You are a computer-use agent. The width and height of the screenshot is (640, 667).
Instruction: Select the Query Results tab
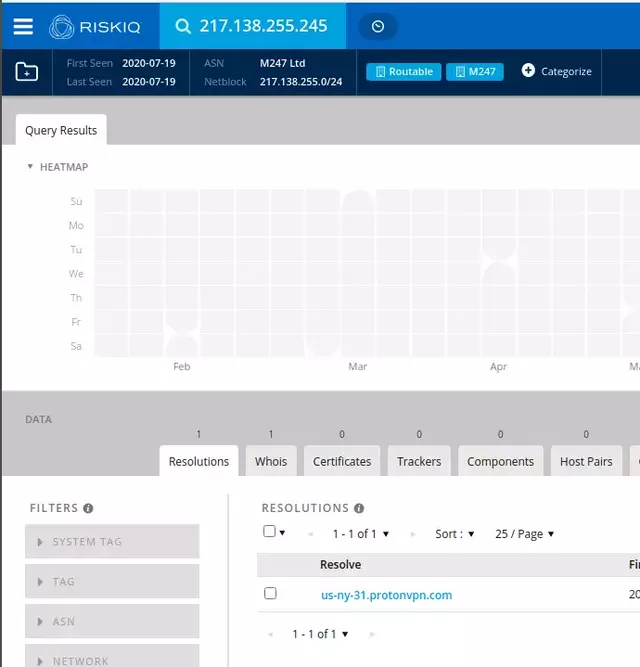pyautogui.click(x=61, y=130)
